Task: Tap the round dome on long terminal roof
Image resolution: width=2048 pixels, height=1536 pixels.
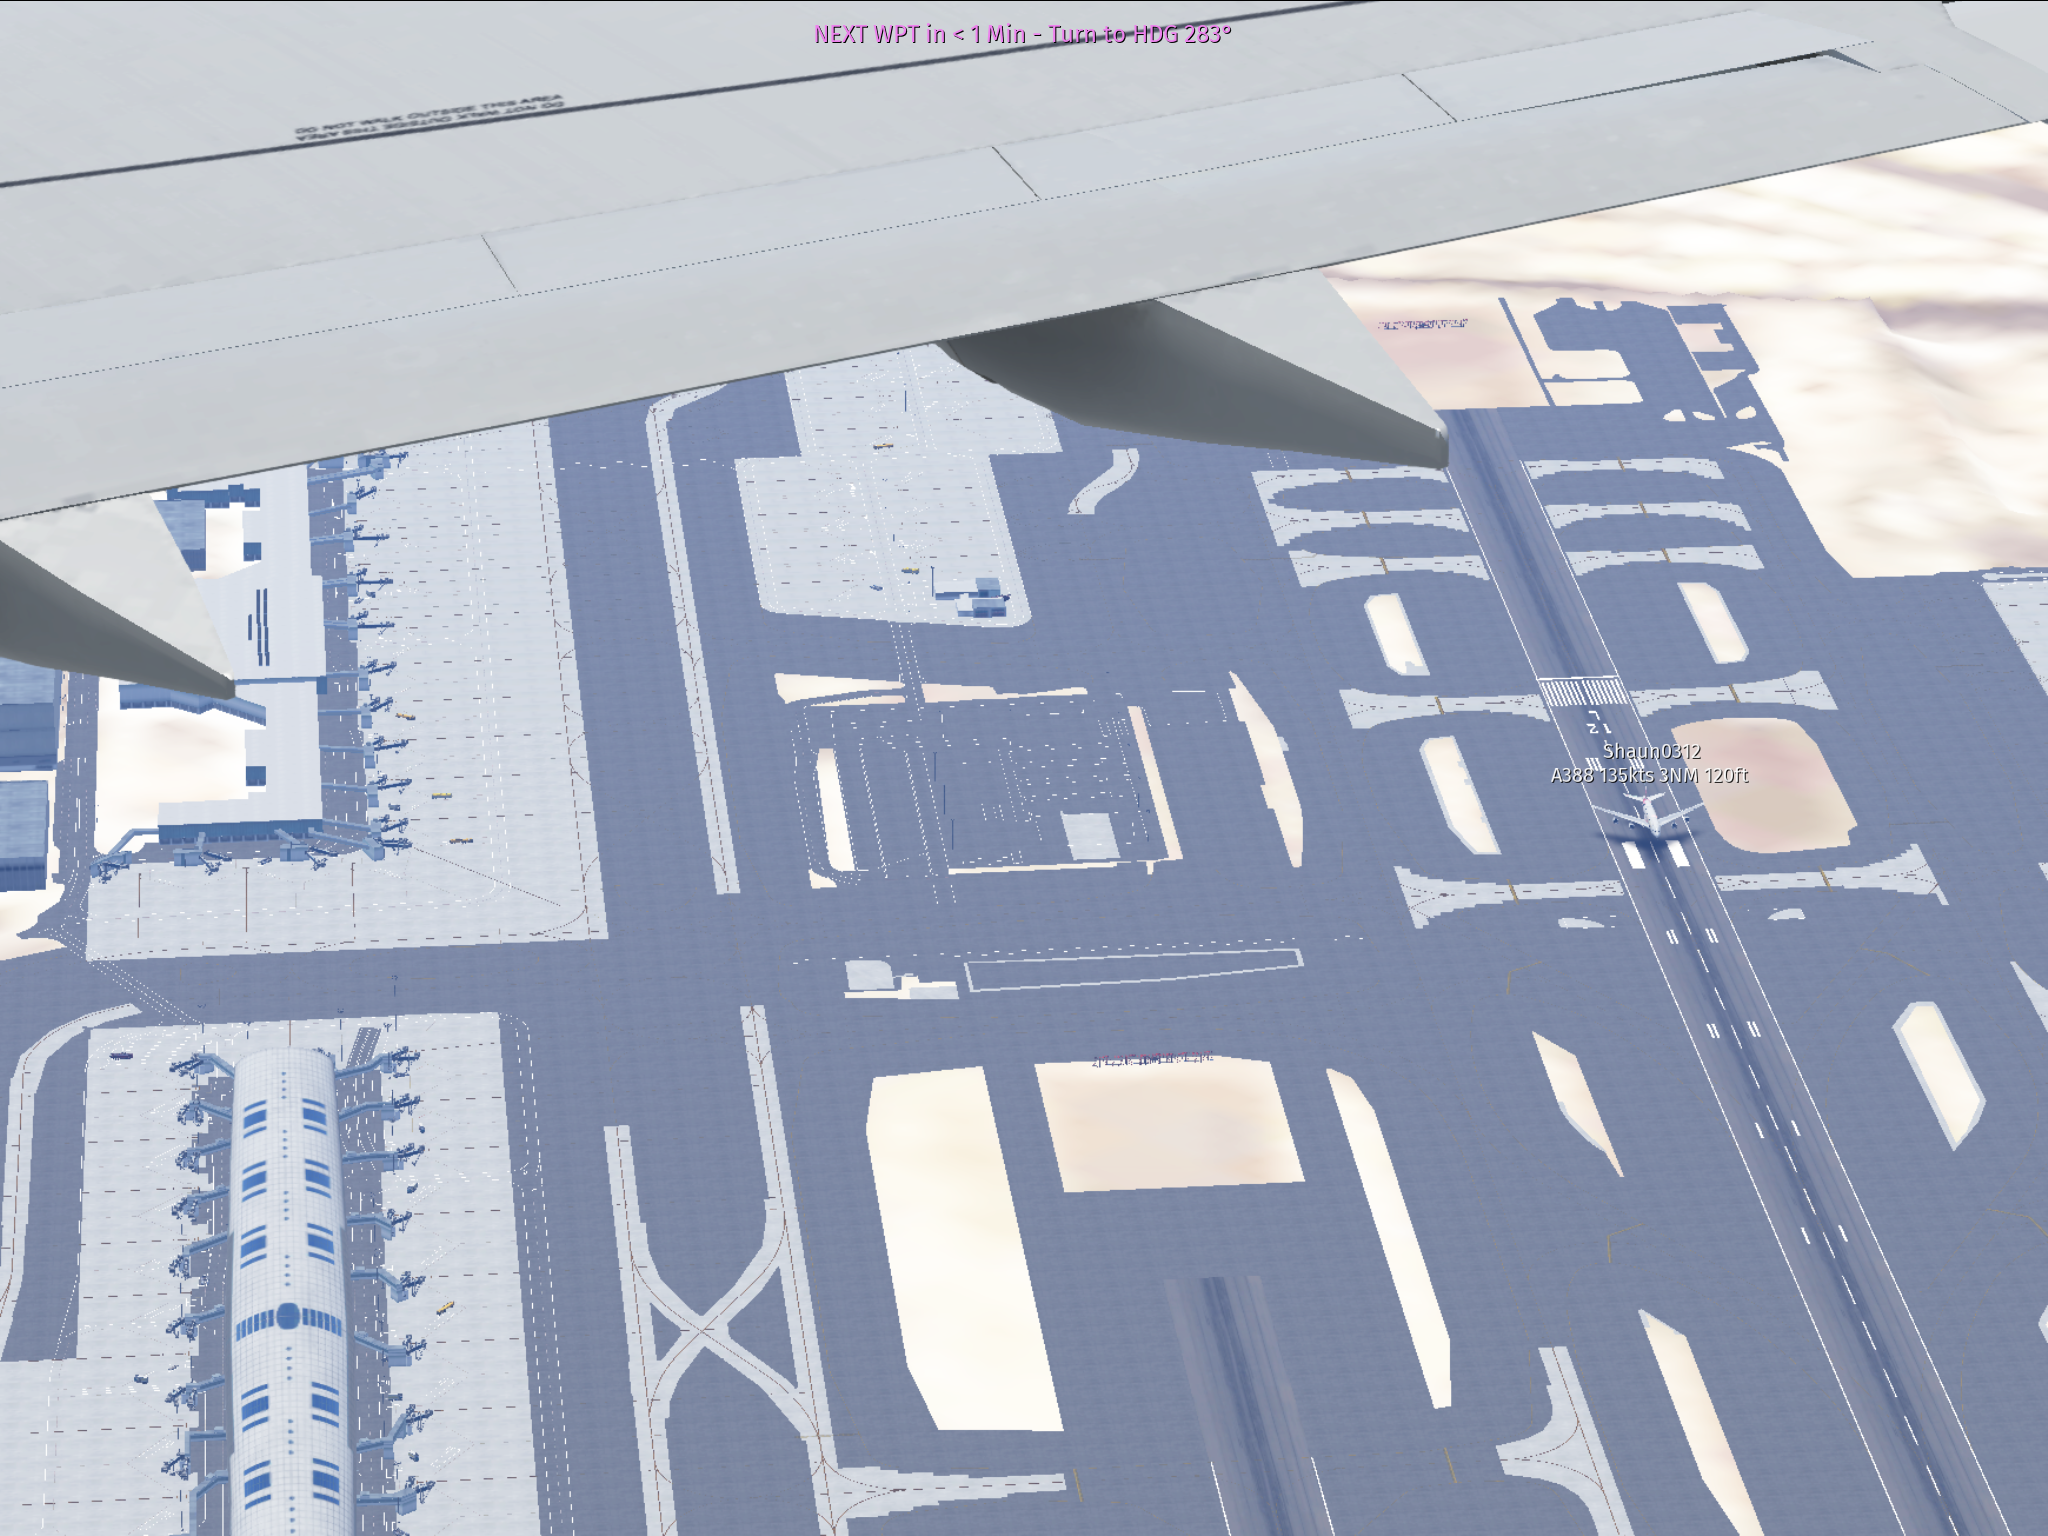Action: tap(288, 1315)
